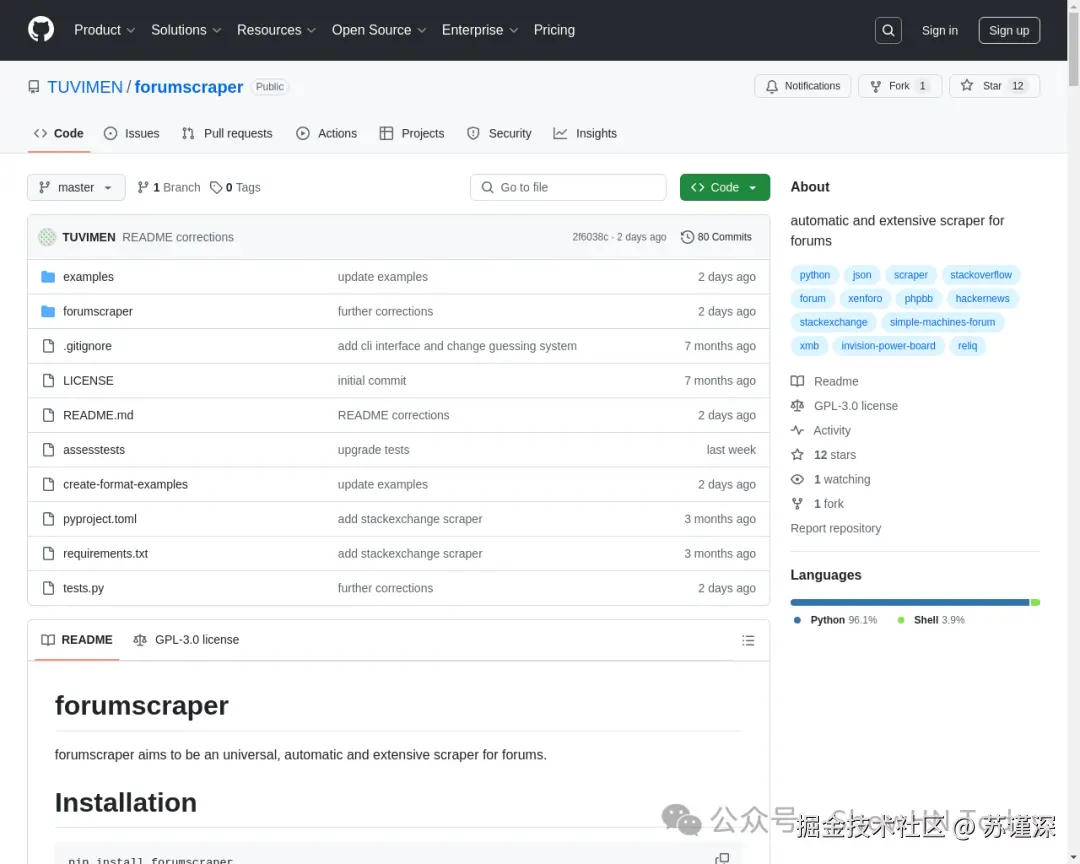Click the Sign up button
The width and height of the screenshot is (1080, 864).
coord(1009,30)
